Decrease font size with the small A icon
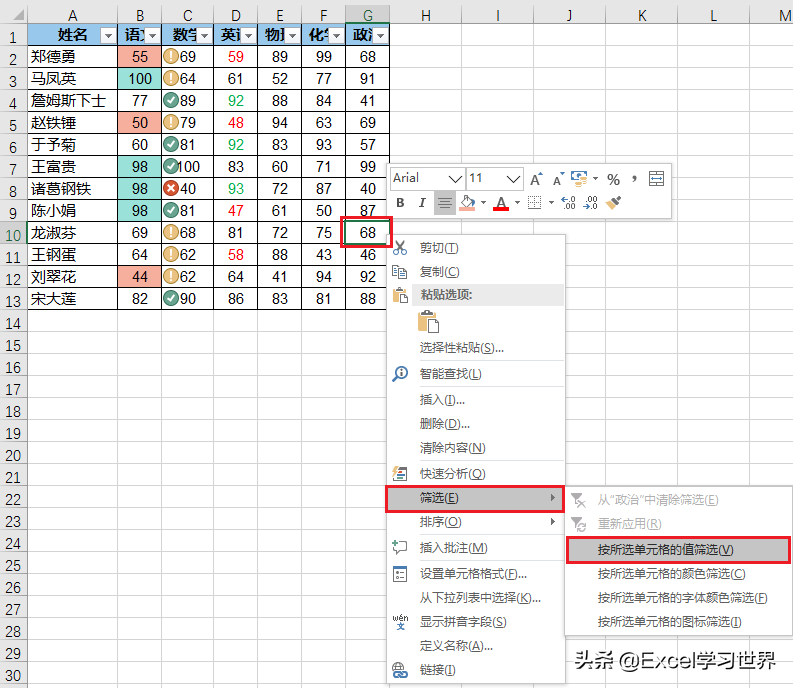 point(558,179)
